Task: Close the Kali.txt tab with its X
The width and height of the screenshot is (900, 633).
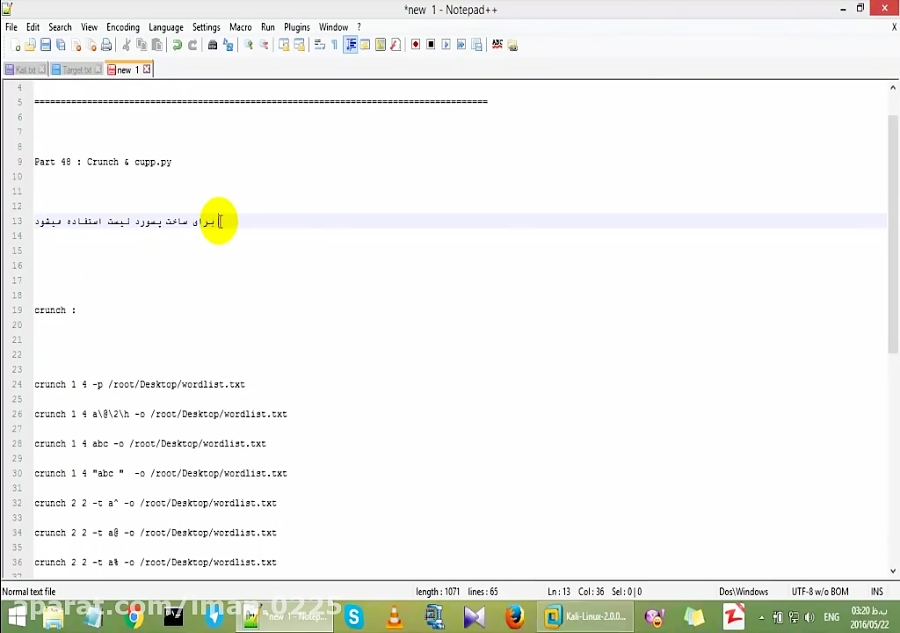Action: tap(42, 69)
